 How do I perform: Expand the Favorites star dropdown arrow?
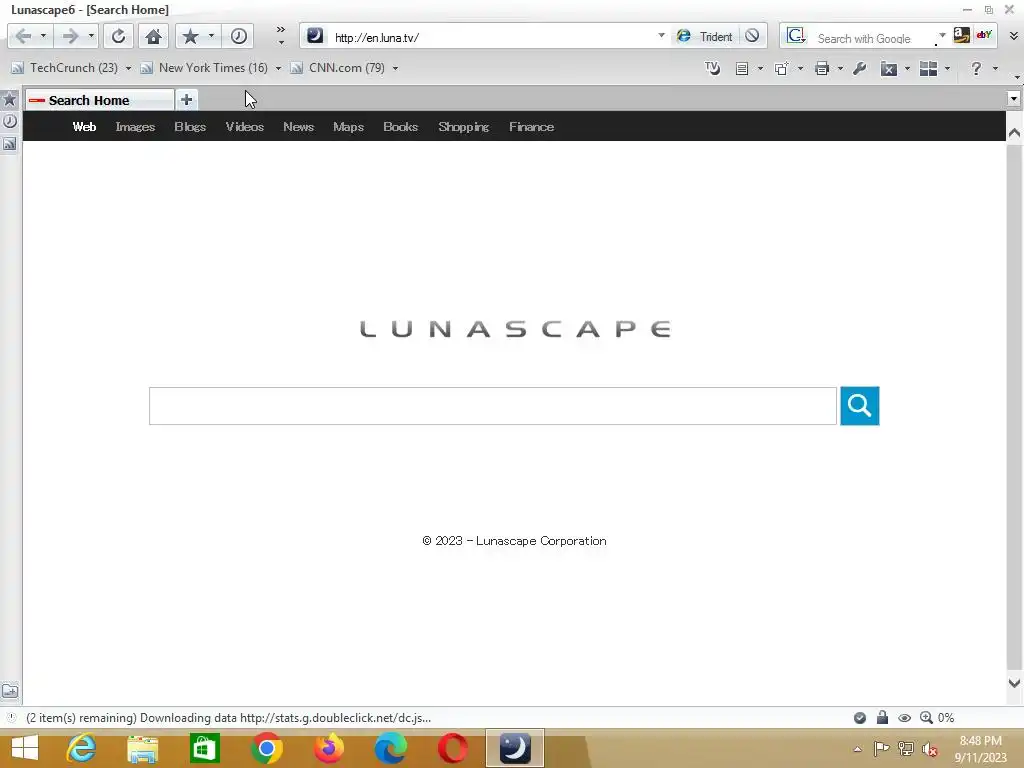click(211, 36)
